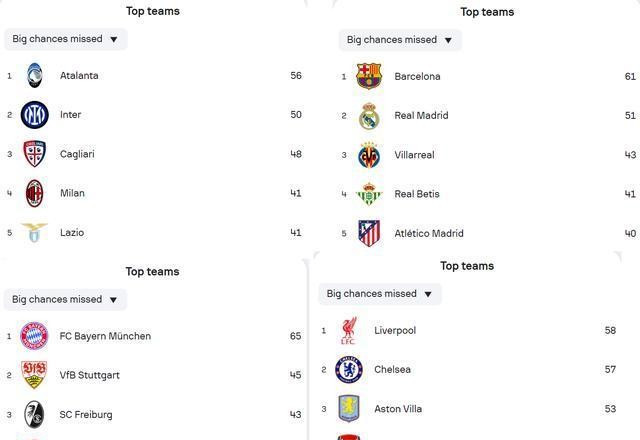Select the Lazio row
The image size is (640, 440).
tap(154, 233)
